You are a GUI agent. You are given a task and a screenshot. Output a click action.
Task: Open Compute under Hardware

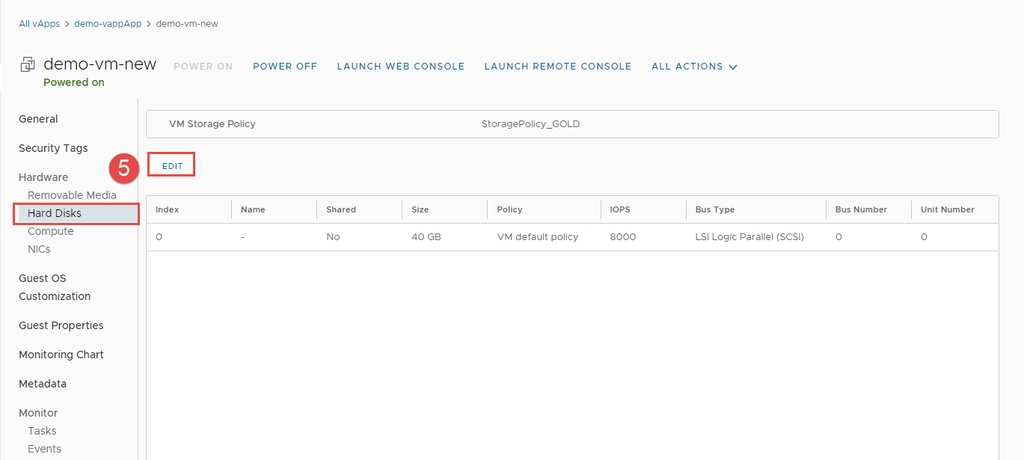coord(50,231)
